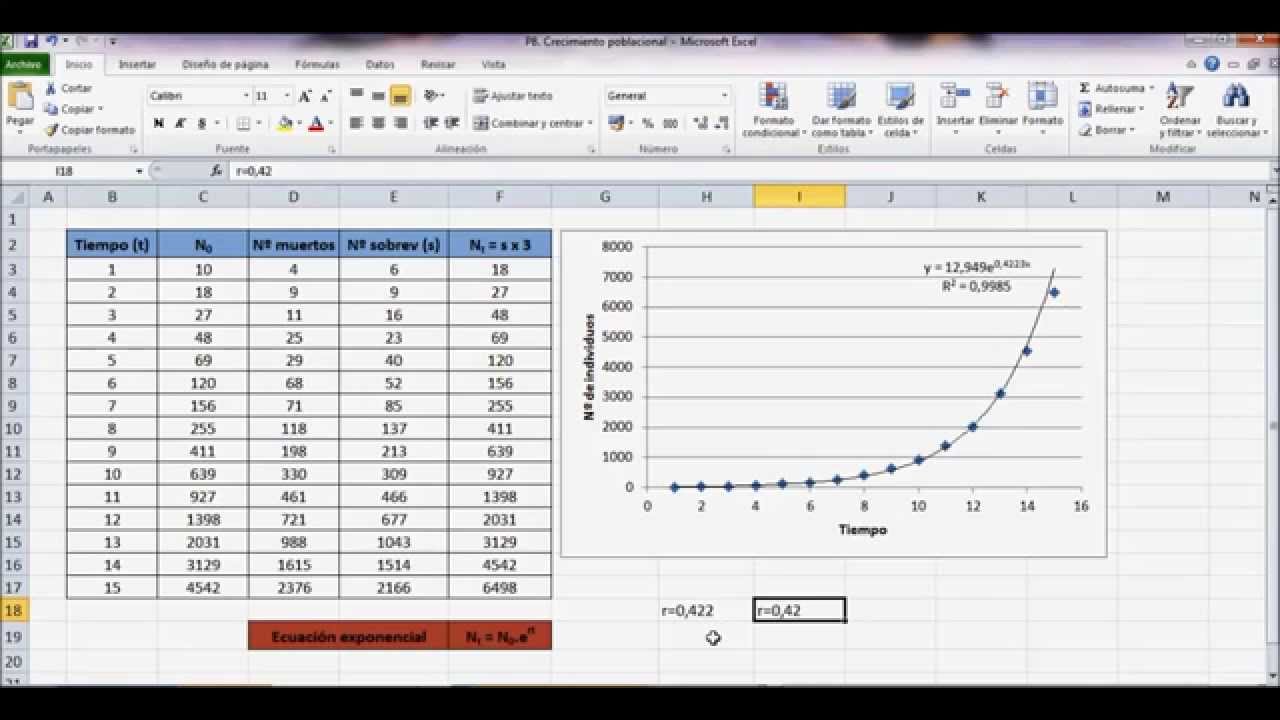Screen dimensions: 1280x720
Task: Switch to the Fórmulas tab
Action: (317, 64)
